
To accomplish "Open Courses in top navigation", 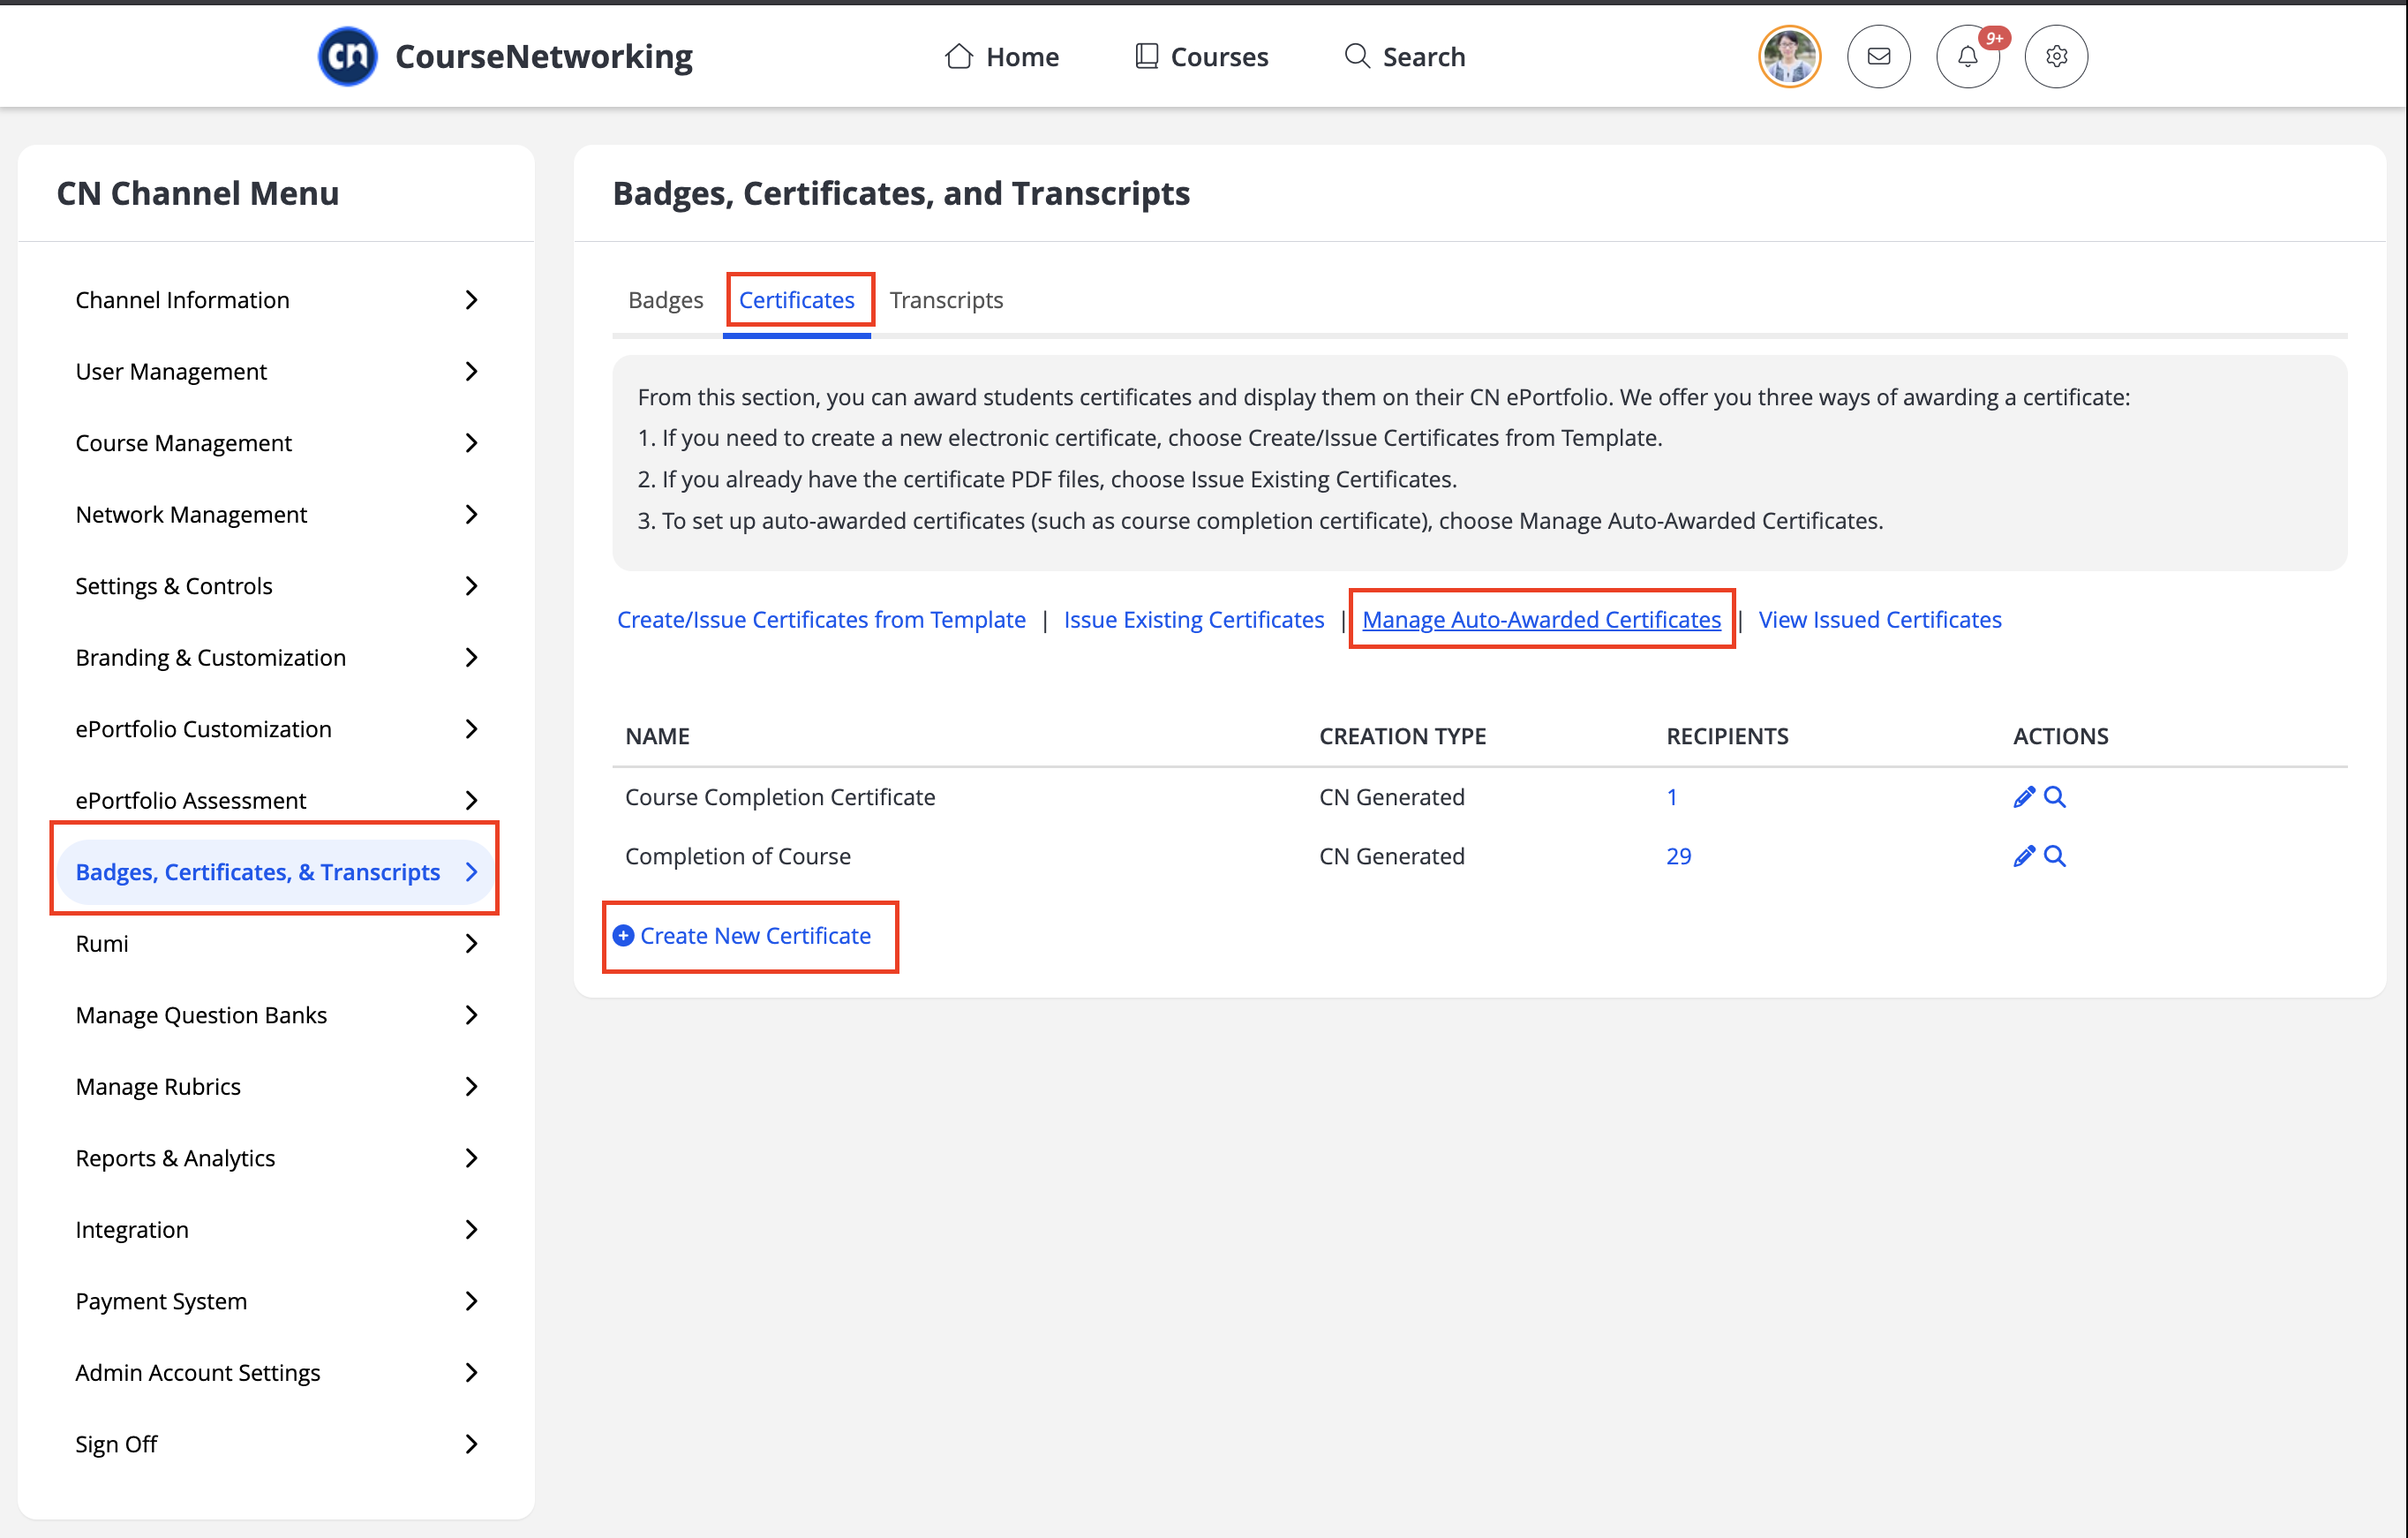I will [x=1202, y=57].
